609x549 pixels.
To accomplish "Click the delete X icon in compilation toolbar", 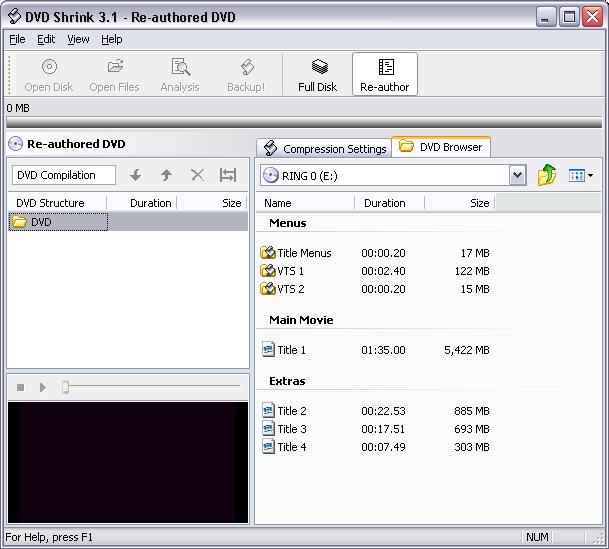I will [x=197, y=175].
